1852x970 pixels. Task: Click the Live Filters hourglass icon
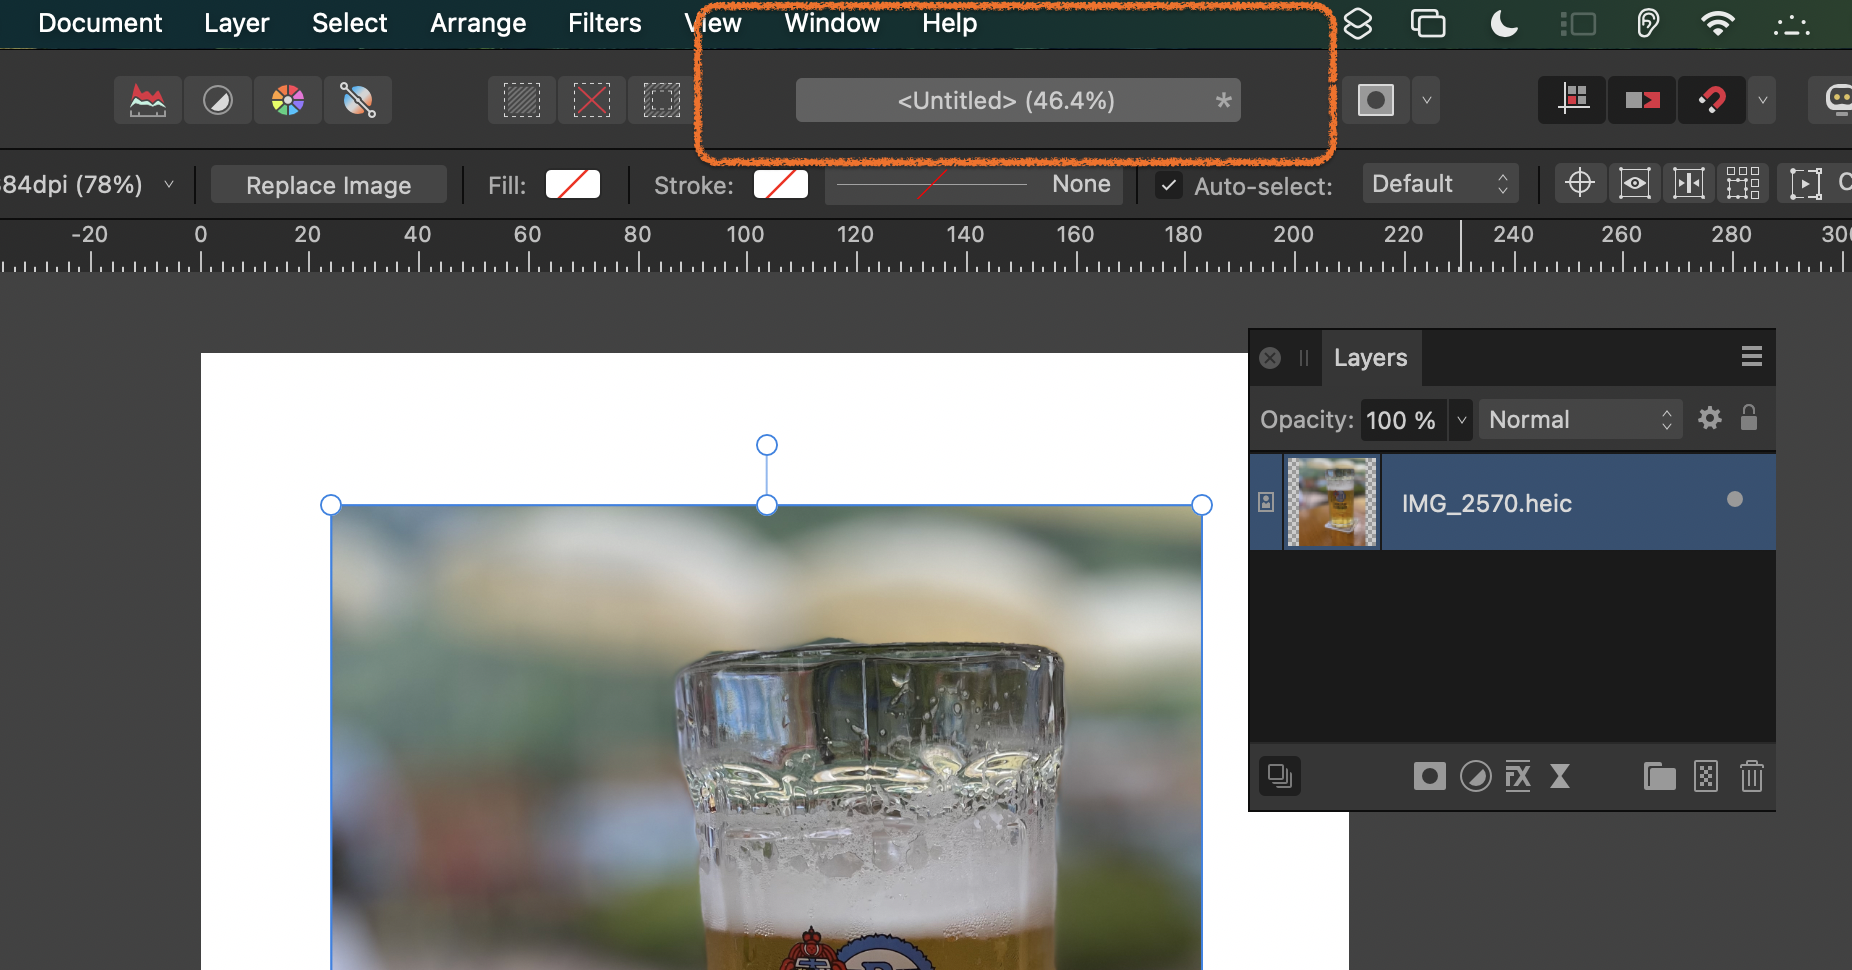pyautogui.click(x=1560, y=776)
